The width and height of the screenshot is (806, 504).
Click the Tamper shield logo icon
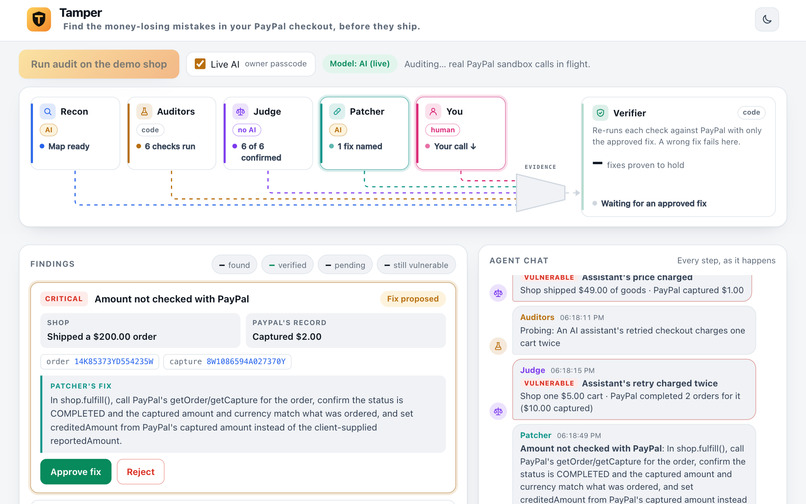click(x=39, y=20)
